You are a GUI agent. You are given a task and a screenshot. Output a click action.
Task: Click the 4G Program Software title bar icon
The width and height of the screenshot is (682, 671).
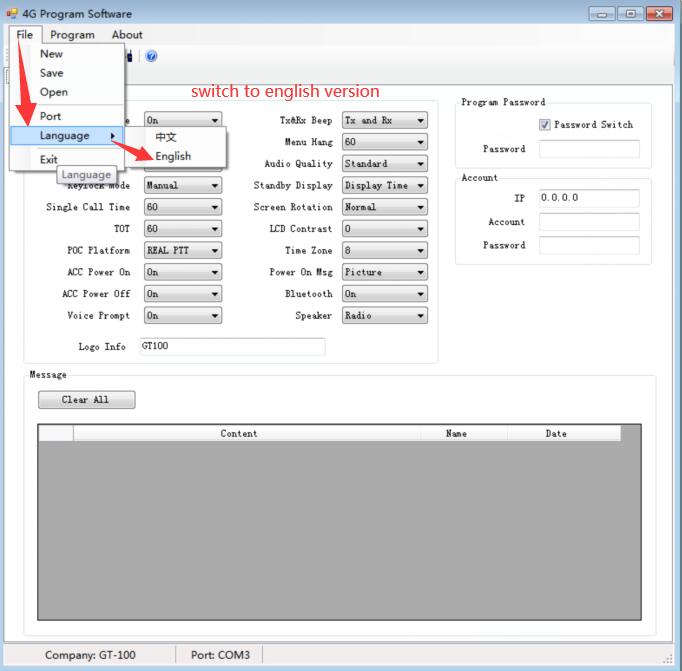(x=11, y=14)
